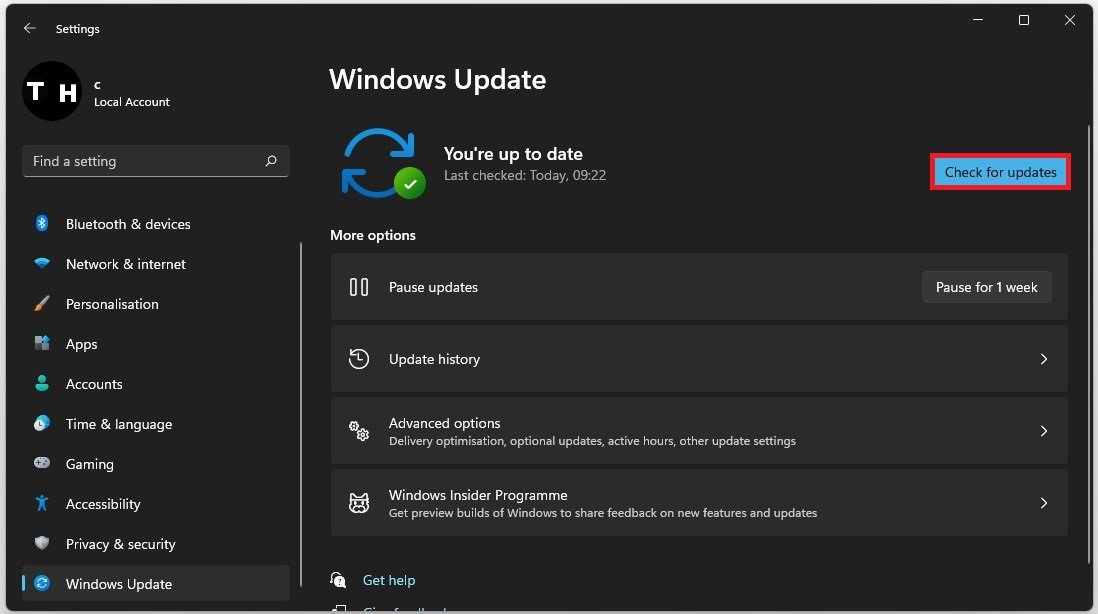Open Advanced options chevron
1098x614 pixels.
pyautogui.click(x=1043, y=431)
